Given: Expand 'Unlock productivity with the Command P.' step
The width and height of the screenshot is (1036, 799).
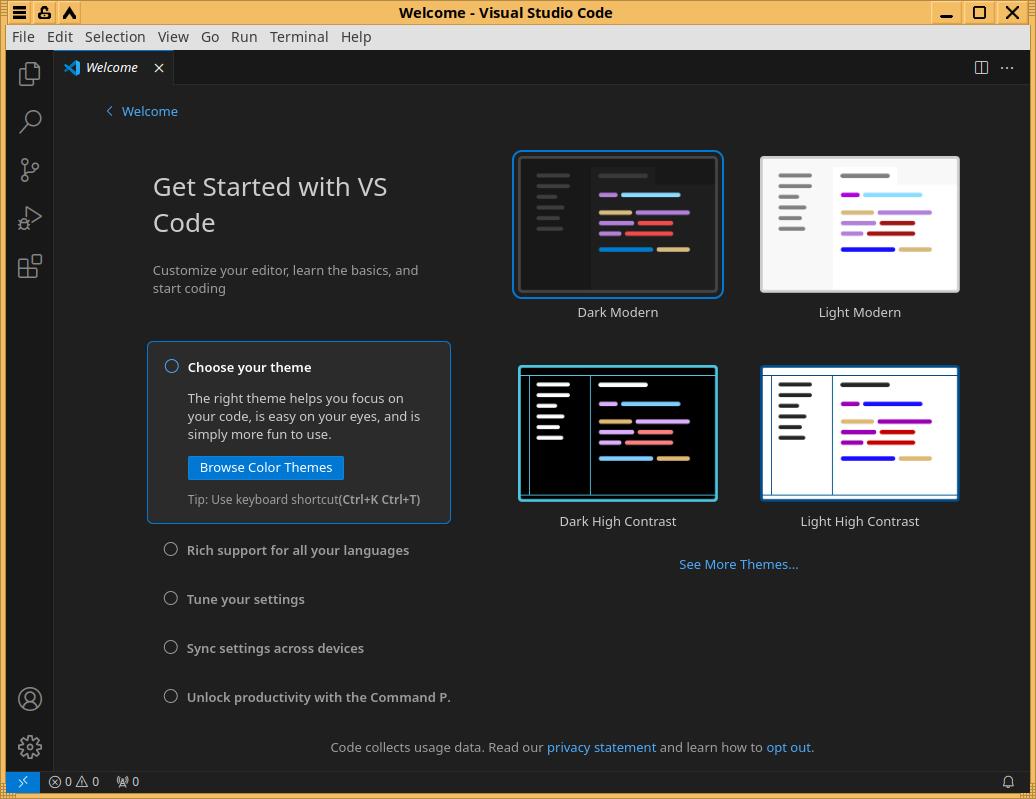Looking at the screenshot, I should [x=318, y=697].
